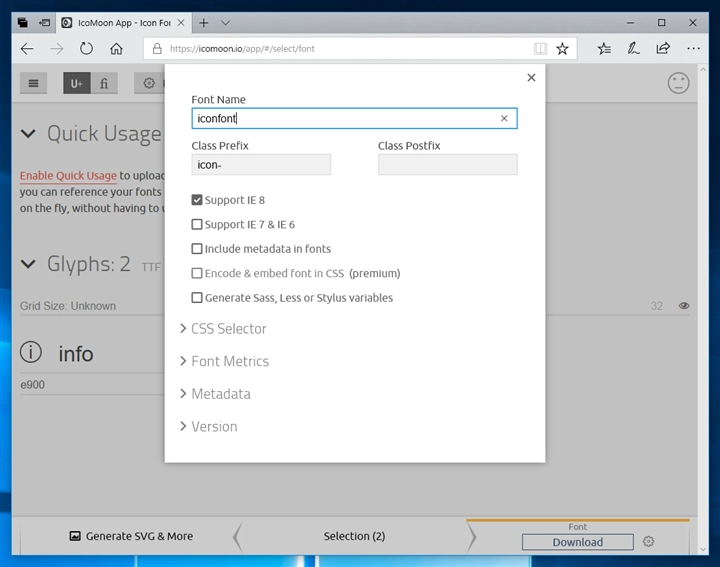This screenshot has width=720, height=567.
Task: Go back in browser history
Action: (27, 49)
